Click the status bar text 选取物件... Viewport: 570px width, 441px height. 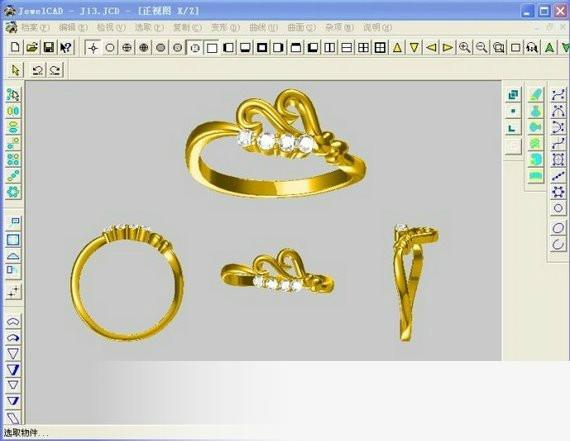pos(25,433)
